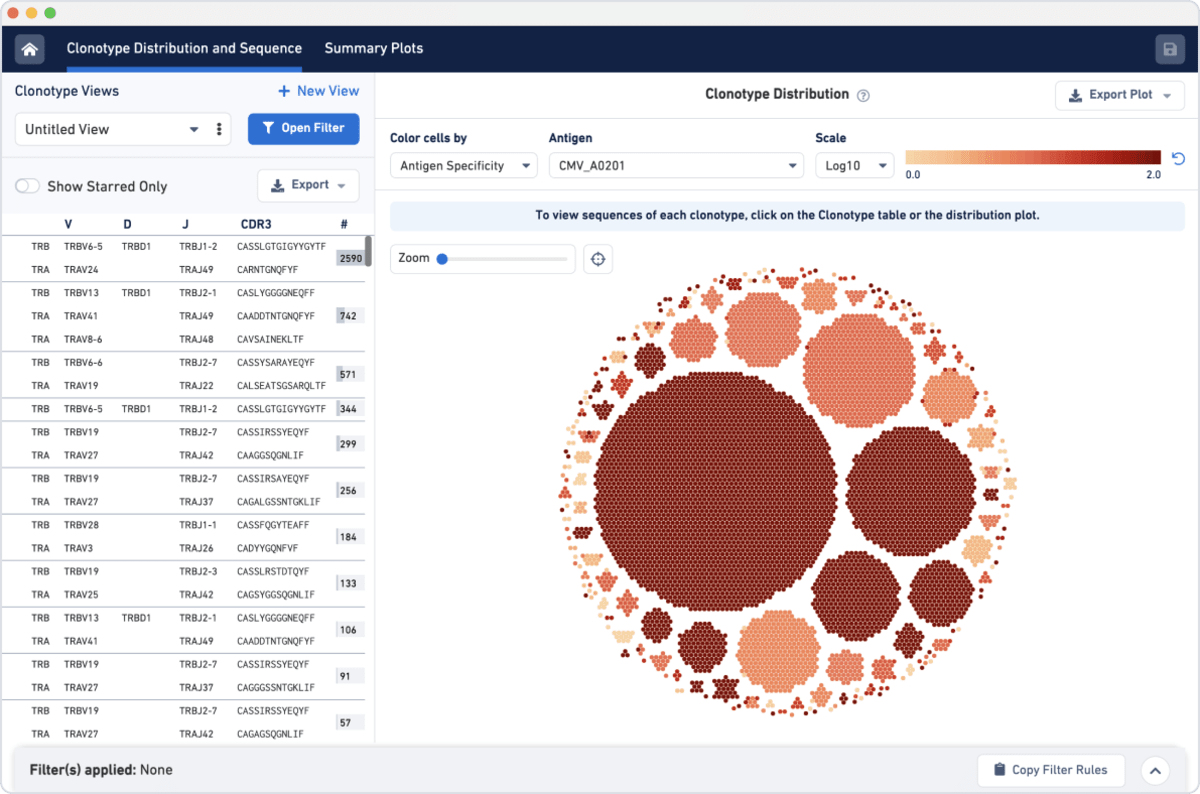Click the help icon beside Clonotype Distribution
This screenshot has width=1200, height=794.
(x=863, y=96)
